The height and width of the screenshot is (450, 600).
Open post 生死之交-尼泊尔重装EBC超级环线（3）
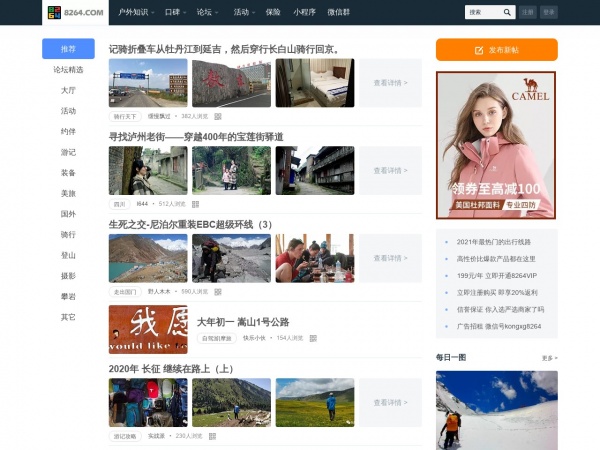(190, 225)
